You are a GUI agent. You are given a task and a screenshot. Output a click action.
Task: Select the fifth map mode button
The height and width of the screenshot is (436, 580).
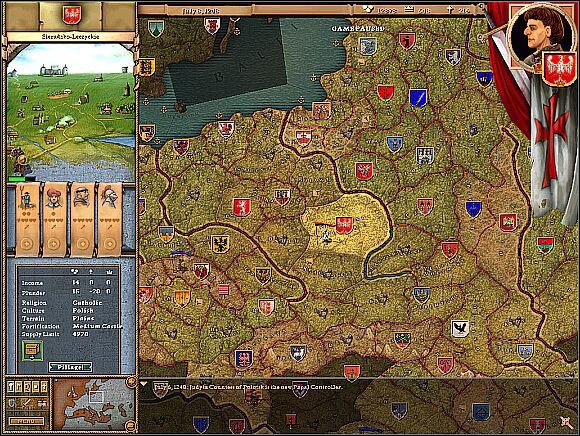pos(44,387)
